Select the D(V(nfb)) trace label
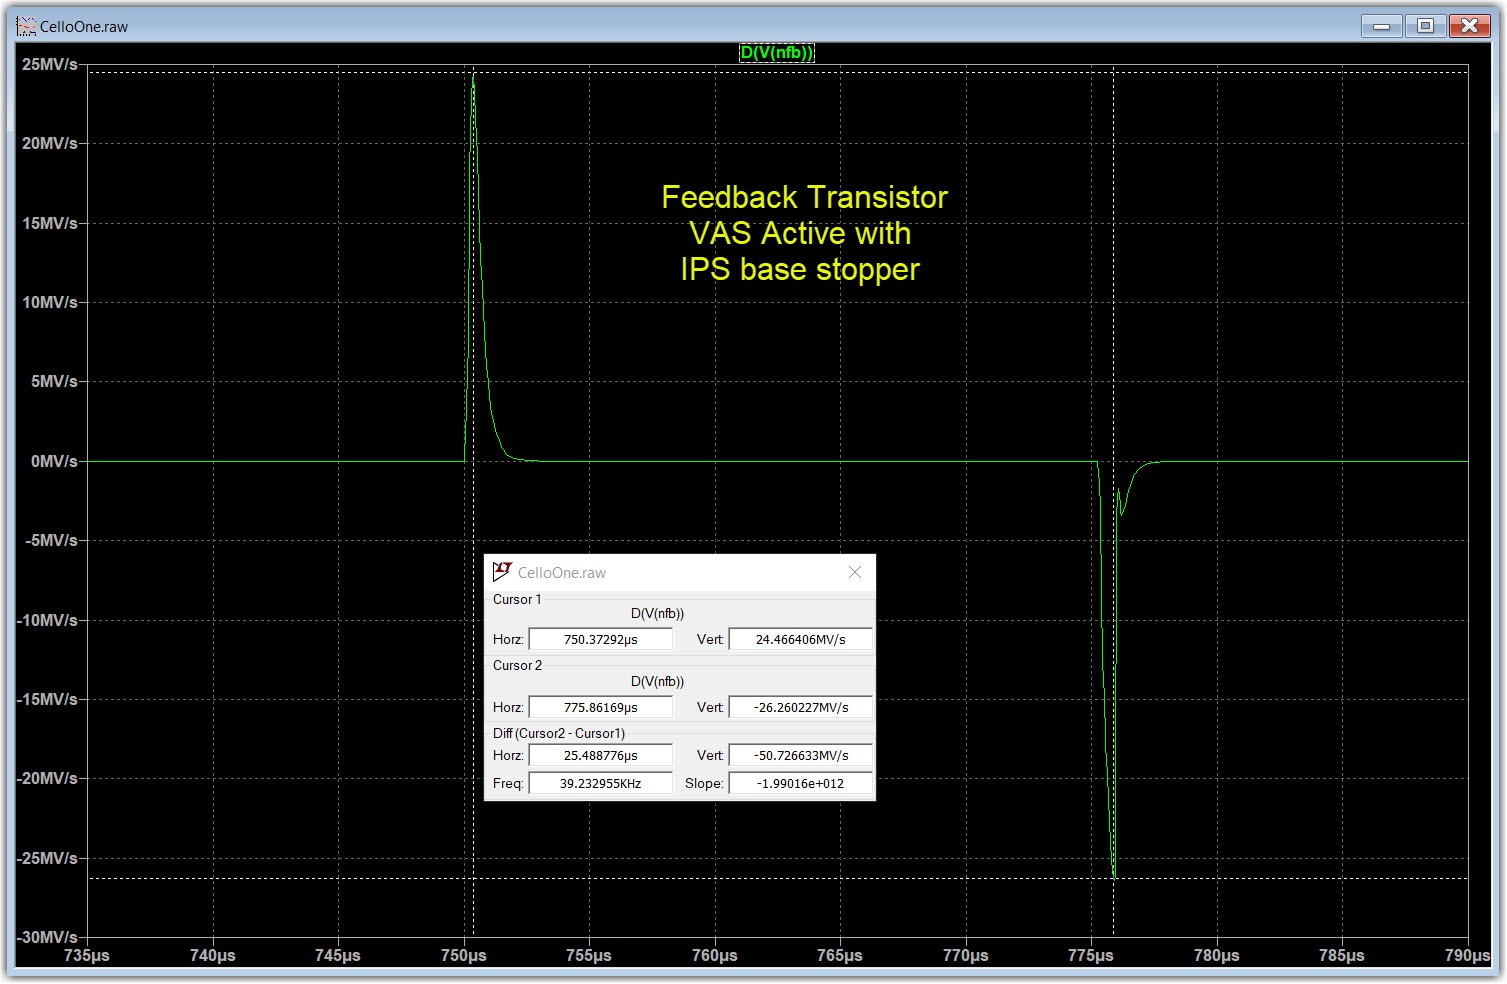 point(777,53)
